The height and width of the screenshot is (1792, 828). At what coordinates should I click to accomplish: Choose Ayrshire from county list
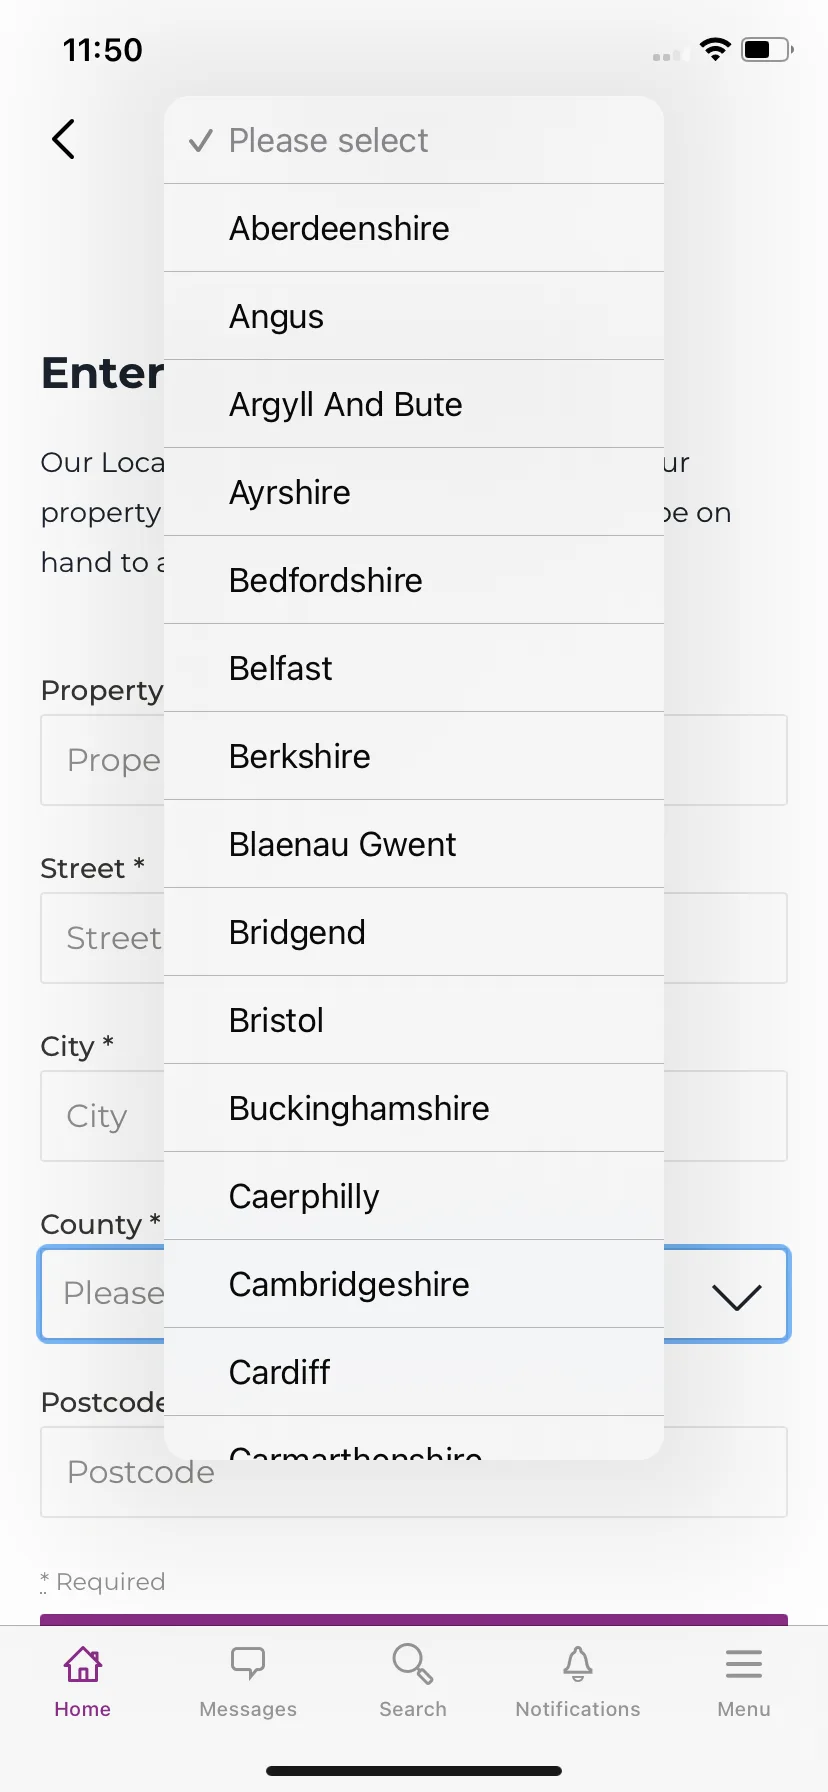pyautogui.click(x=414, y=492)
